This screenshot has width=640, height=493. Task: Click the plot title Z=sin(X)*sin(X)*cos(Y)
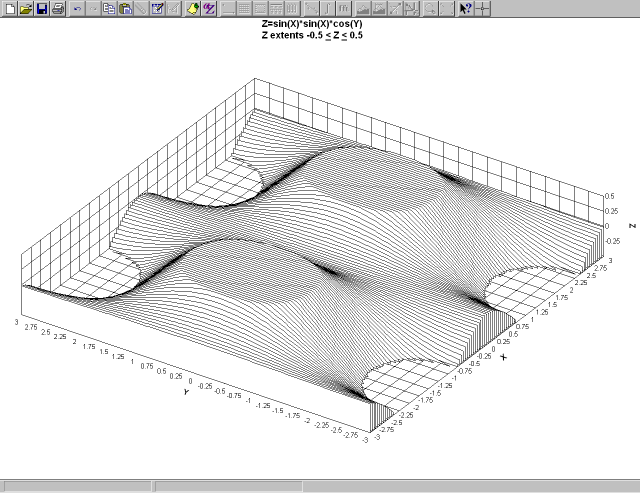pyautogui.click(x=312, y=24)
